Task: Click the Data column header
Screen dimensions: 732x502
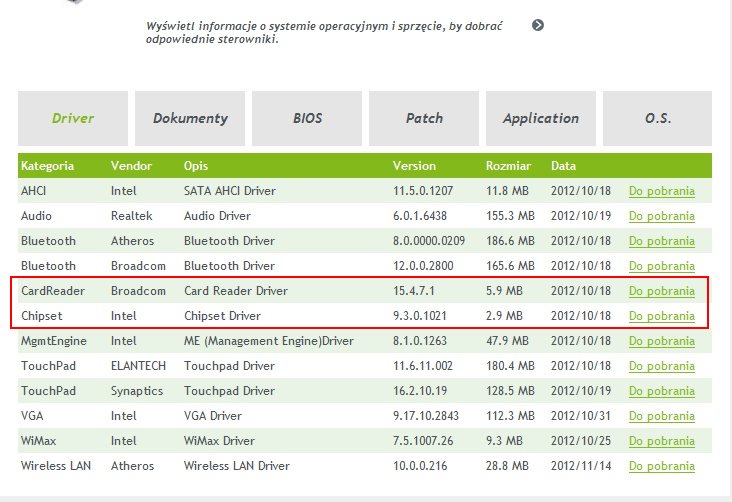Action: point(563,166)
